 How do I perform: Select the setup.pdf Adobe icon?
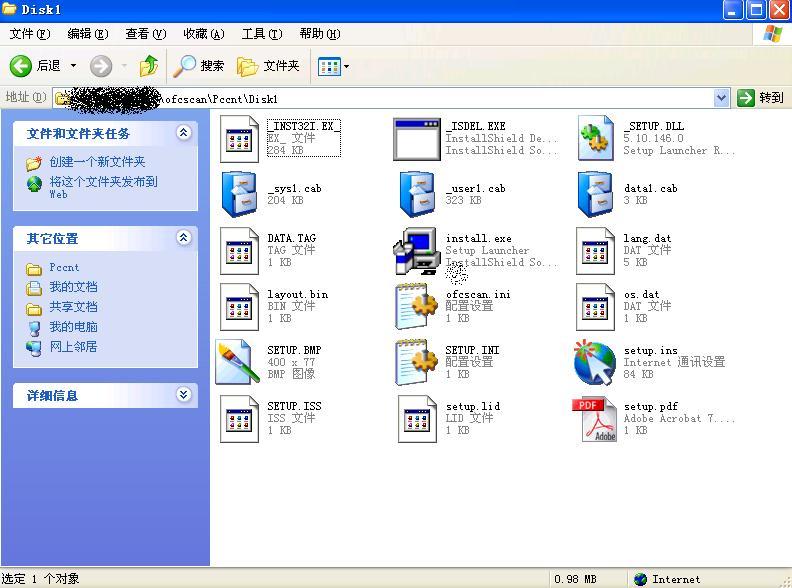(595, 419)
